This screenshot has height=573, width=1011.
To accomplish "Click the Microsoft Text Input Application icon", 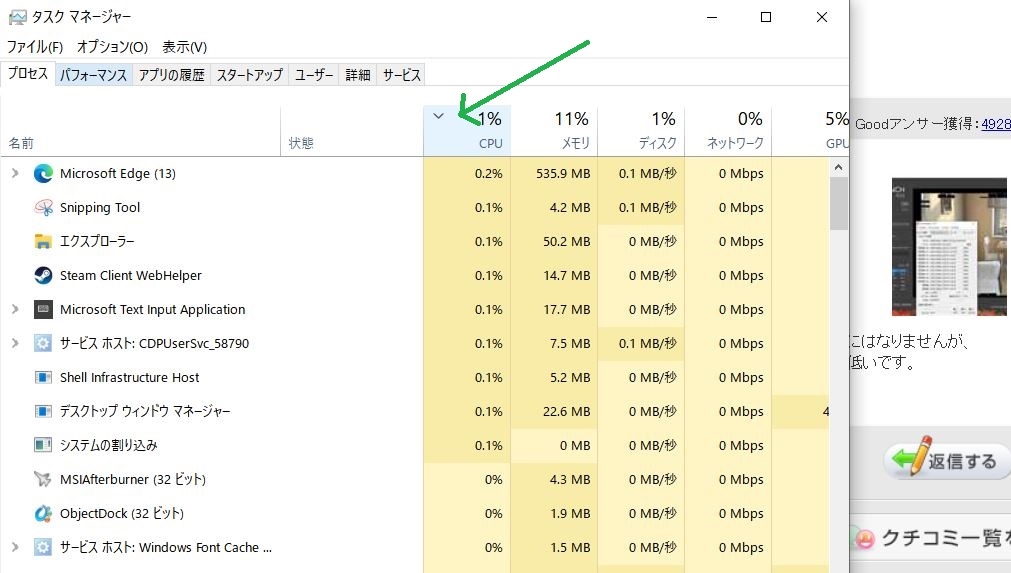I will tap(43, 309).
